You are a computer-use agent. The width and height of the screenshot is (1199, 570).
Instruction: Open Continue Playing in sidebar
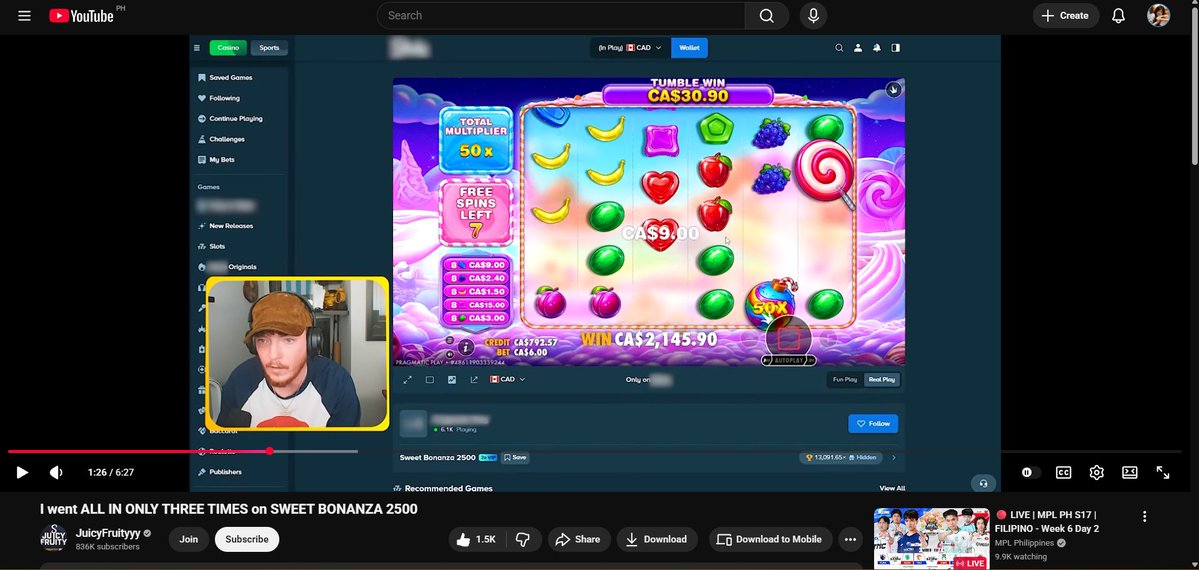click(x=230, y=119)
